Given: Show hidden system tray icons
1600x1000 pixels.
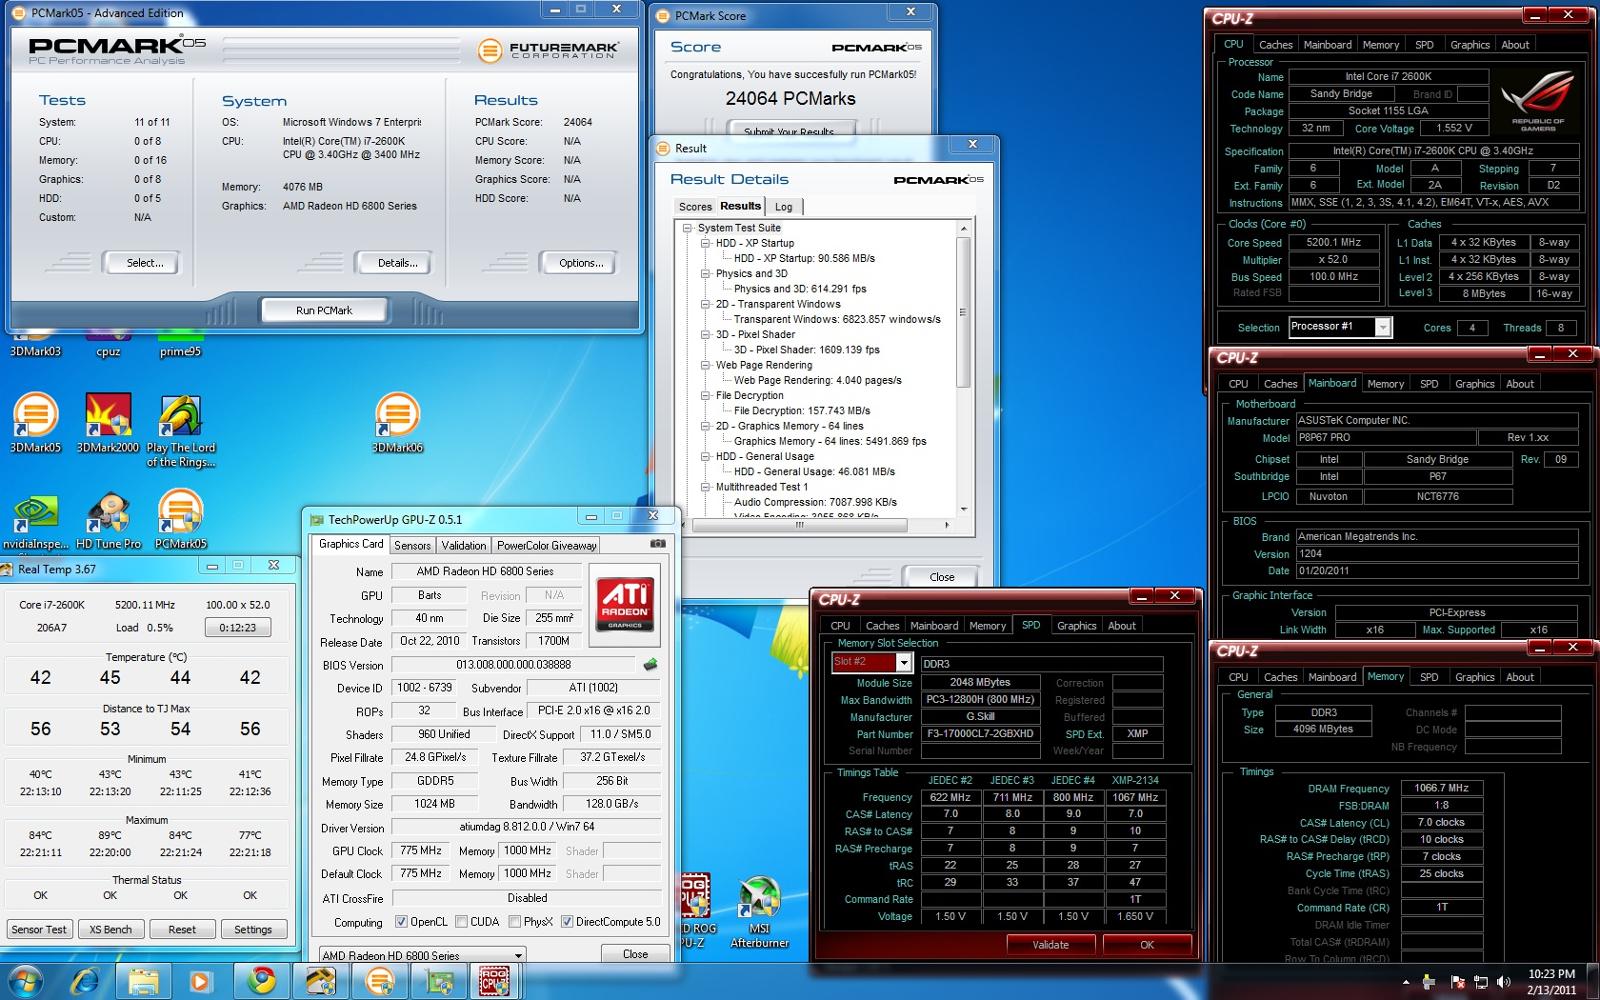Looking at the screenshot, I should [x=1406, y=982].
